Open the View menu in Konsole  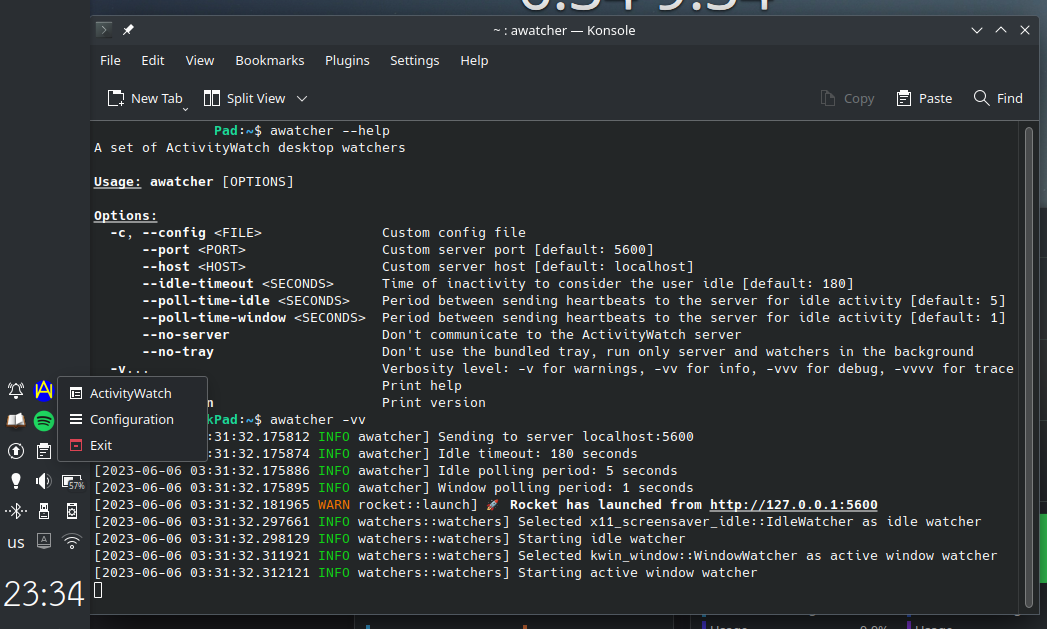[x=200, y=60]
